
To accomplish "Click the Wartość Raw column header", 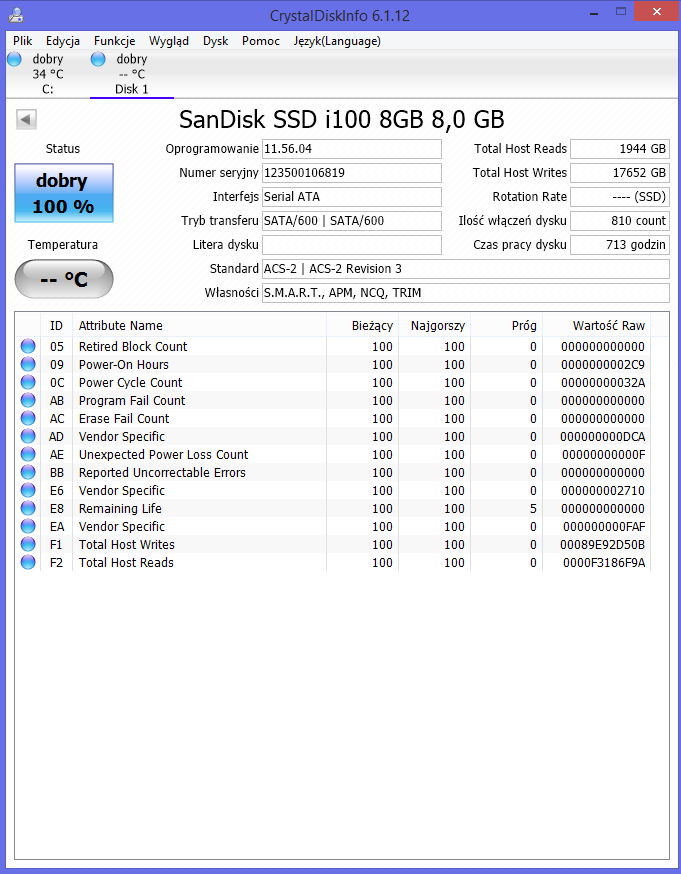I will [596, 326].
